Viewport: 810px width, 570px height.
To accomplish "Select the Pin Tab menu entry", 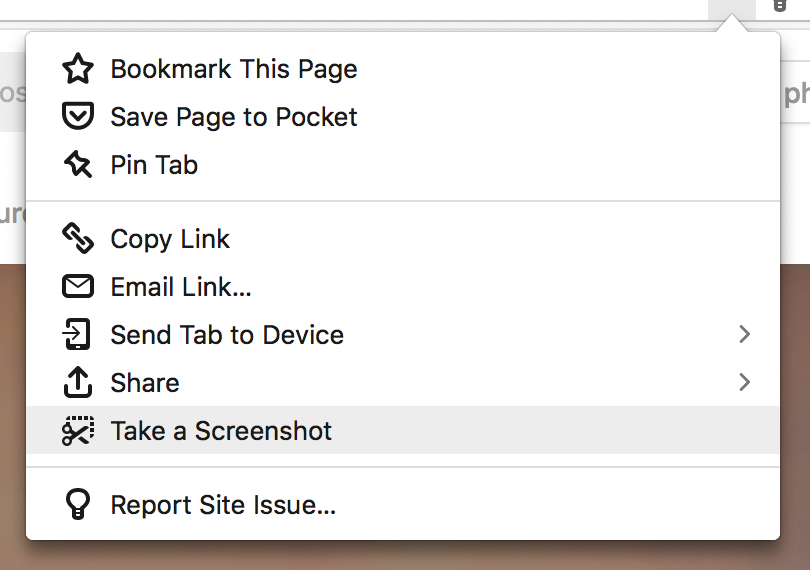I will click(x=154, y=165).
